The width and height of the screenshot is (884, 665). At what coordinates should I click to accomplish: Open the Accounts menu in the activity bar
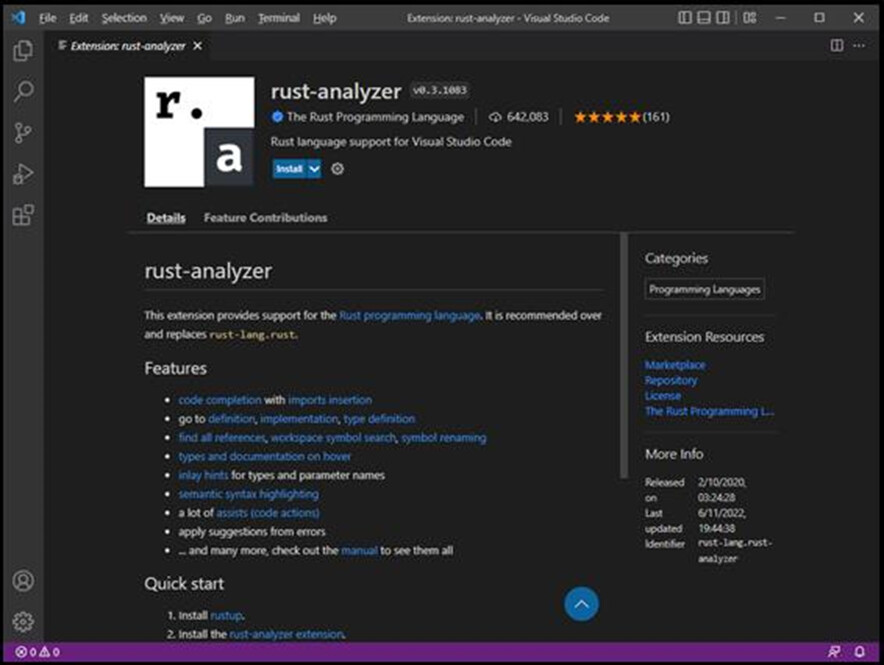click(24, 580)
